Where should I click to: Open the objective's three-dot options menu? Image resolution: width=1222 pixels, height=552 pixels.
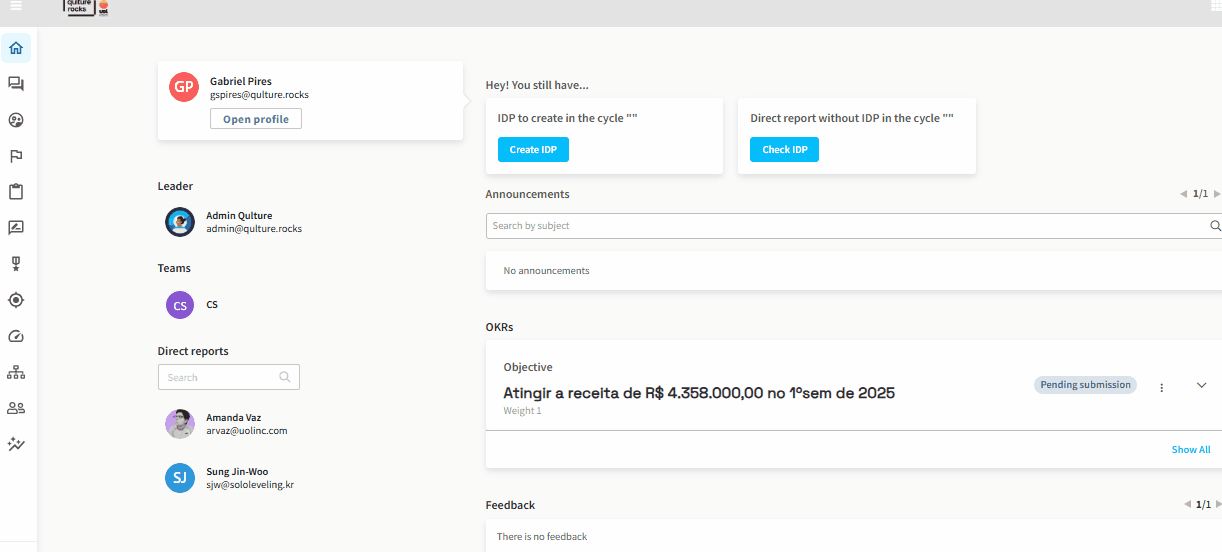pyautogui.click(x=1161, y=387)
